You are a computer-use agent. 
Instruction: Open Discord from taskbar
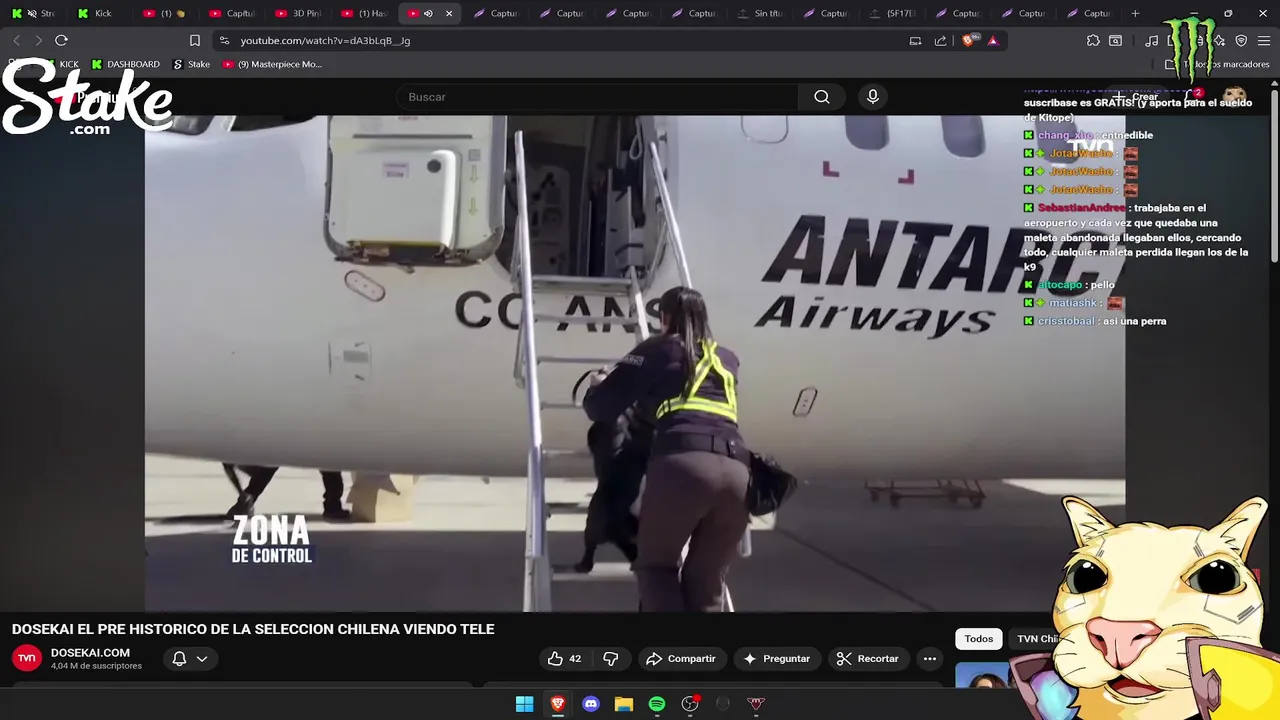pyautogui.click(x=590, y=704)
